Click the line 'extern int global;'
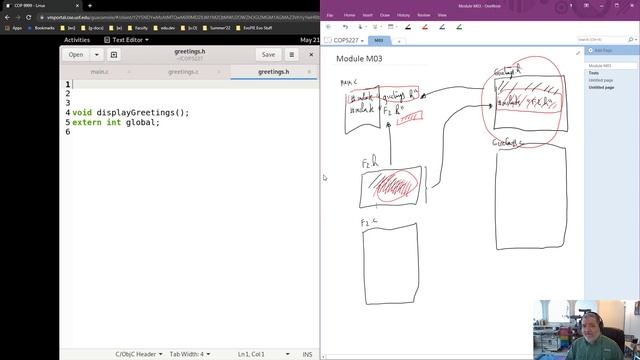Screen dimensions: 640x360 (x=116, y=122)
